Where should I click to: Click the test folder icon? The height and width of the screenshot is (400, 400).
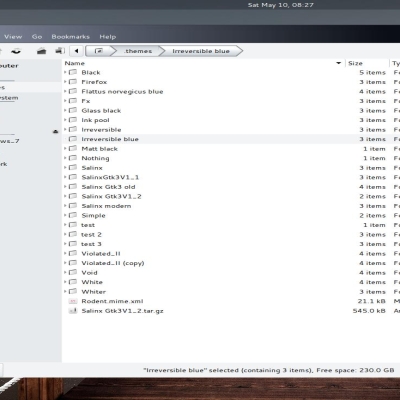73,225
